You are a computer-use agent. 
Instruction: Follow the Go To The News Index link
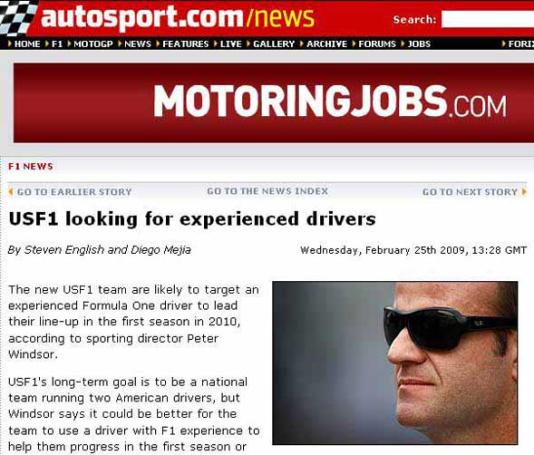pyautogui.click(x=267, y=191)
